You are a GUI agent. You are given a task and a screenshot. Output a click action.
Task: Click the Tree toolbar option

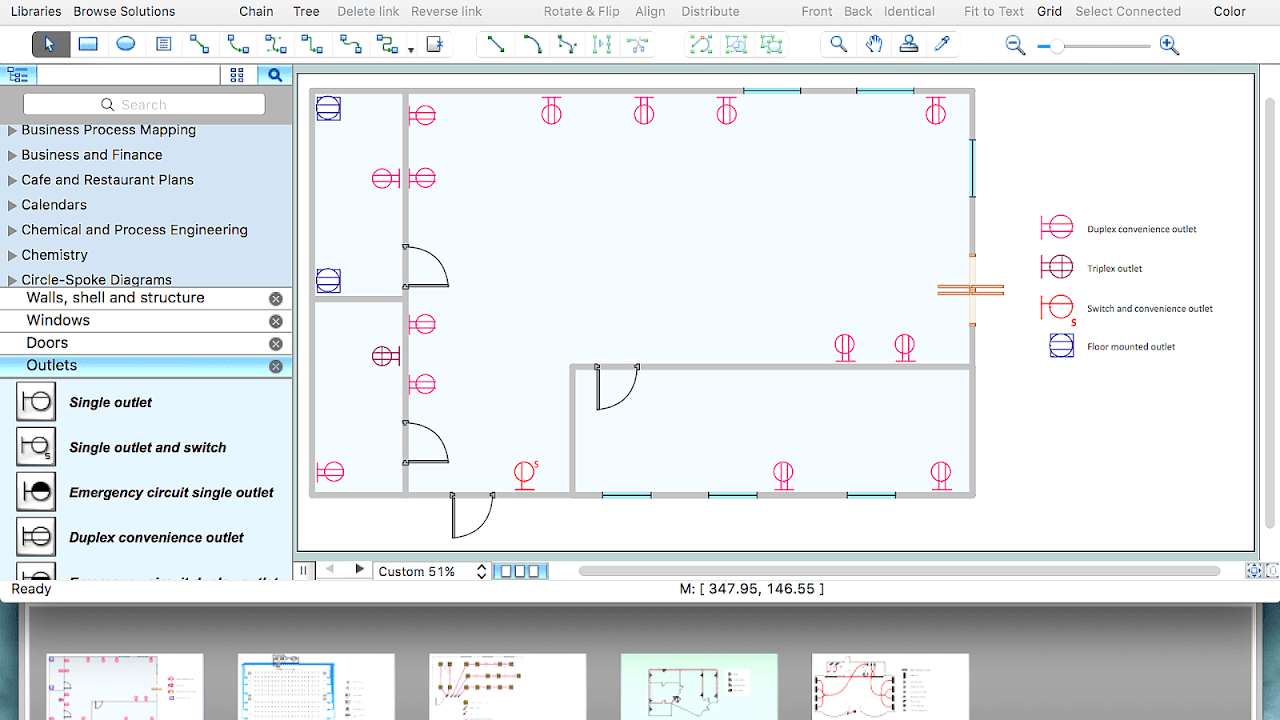point(306,12)
